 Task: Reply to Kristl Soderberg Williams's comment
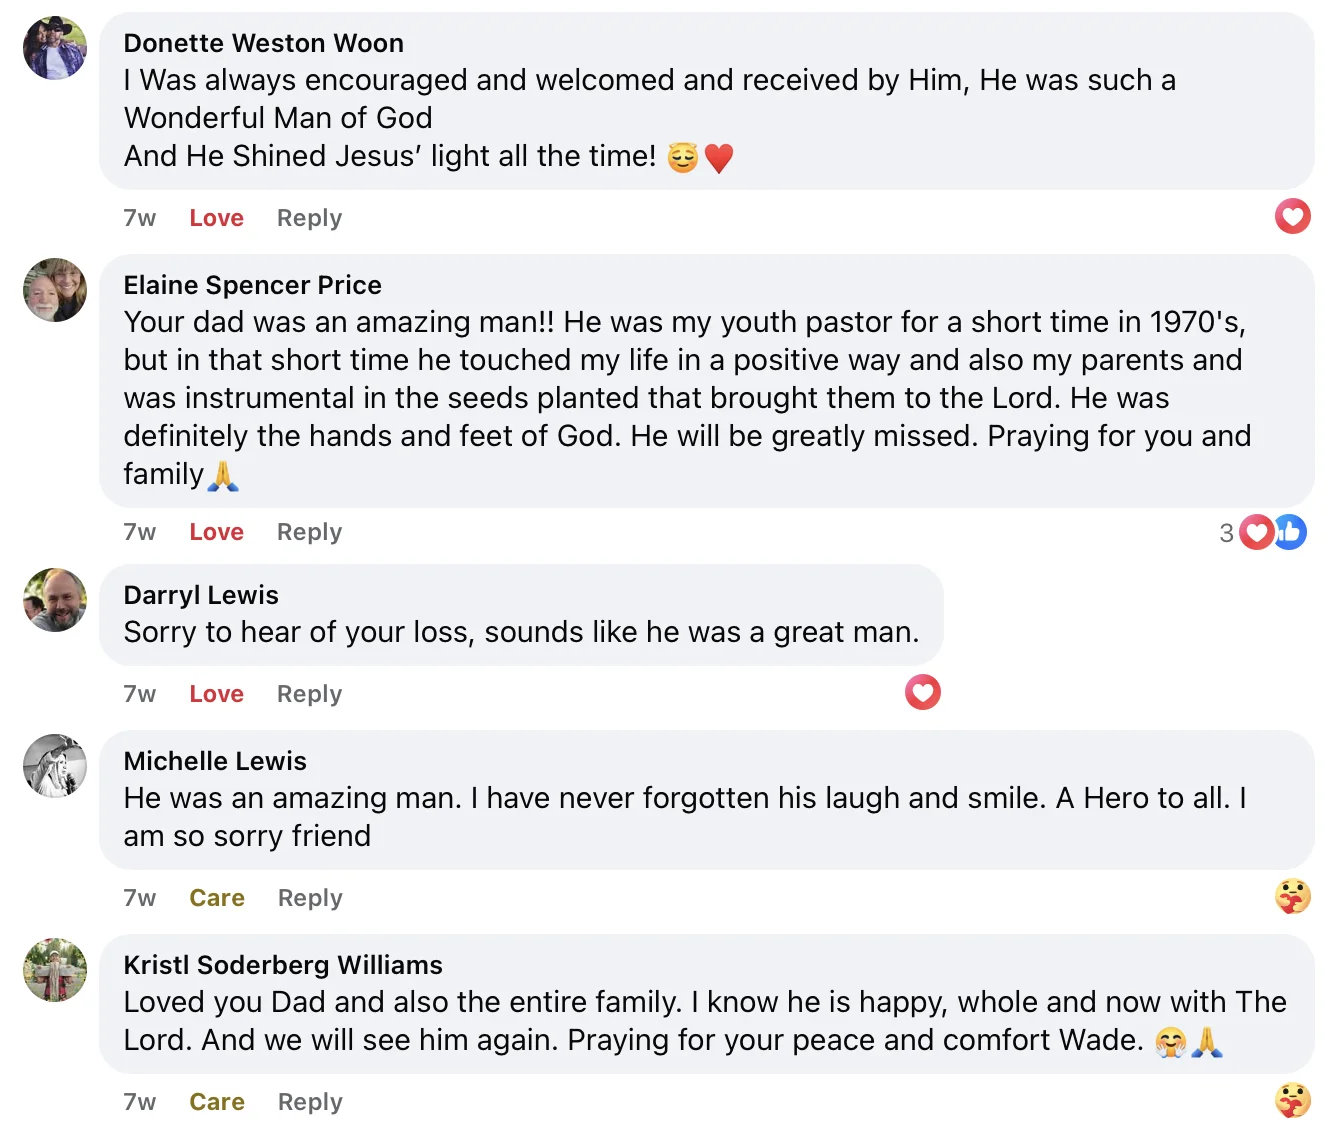[310, 1102]
